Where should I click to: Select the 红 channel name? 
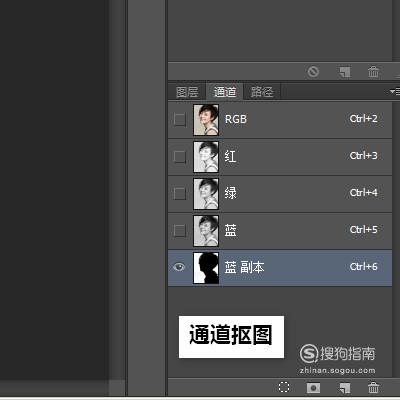tap(230, 156)
